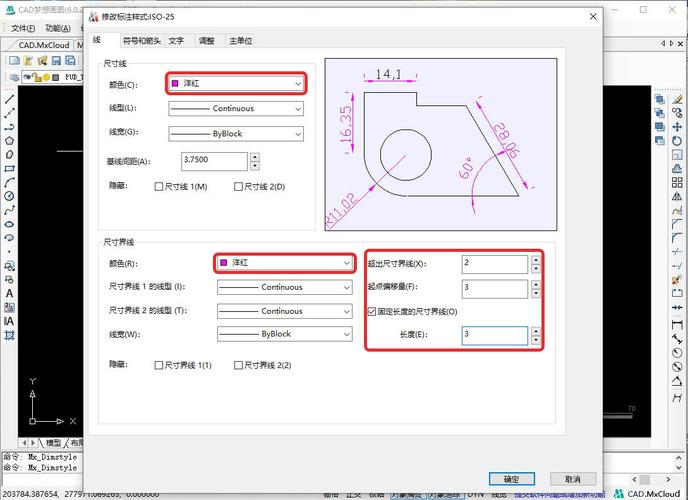The width and height of the screenshot is (688, 500).
Task: Click the 取消 button
Action: point(573,479)
